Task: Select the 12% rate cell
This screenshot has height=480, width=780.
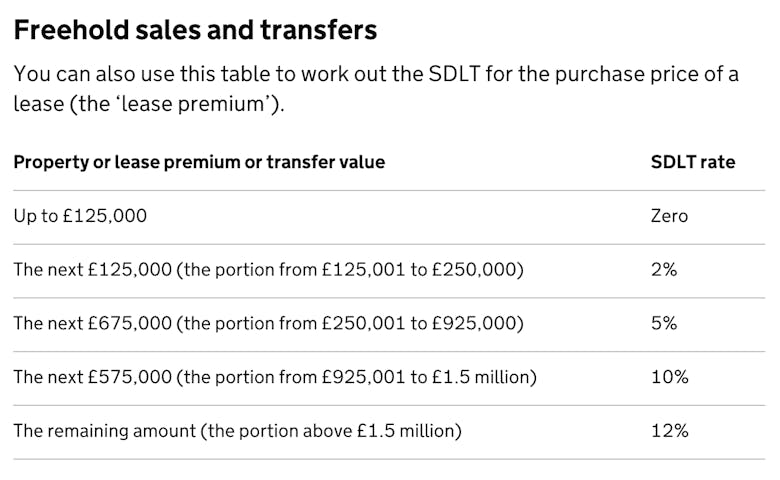Action: tap(669, 432)
